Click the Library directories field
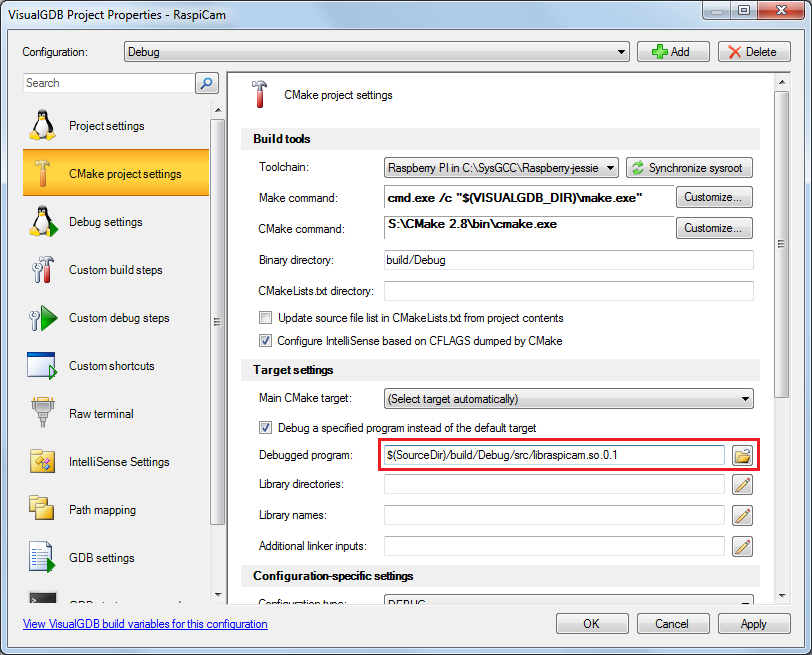The width and height of the screenshot is (812, 655). (x=554, y=484)
